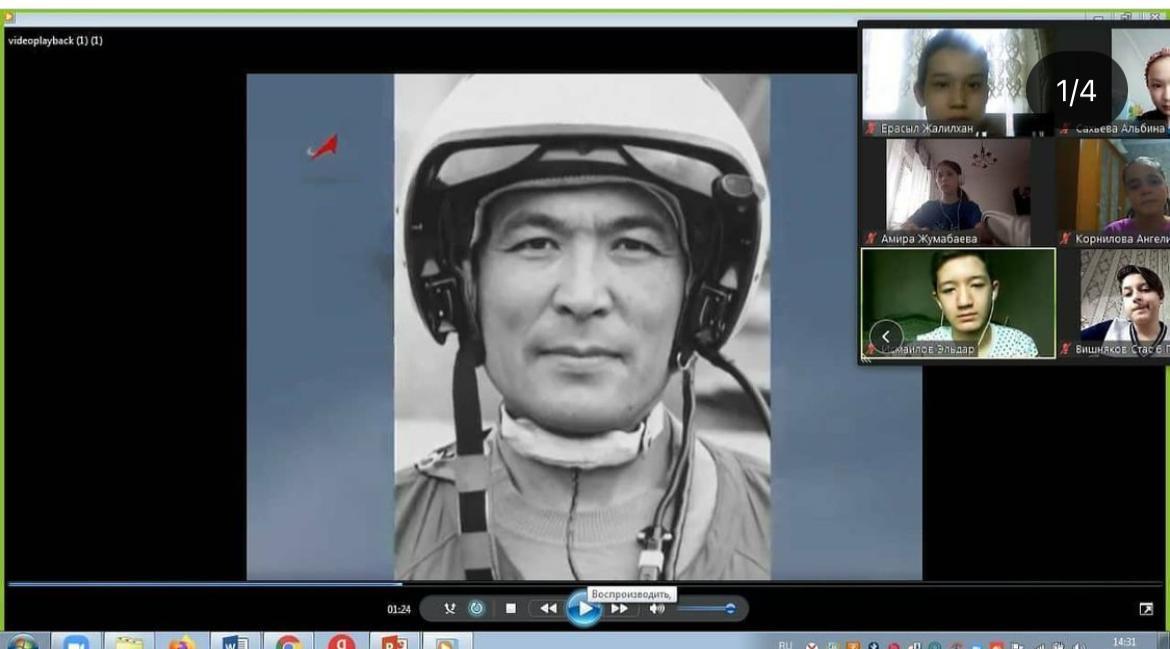Mute the player's speaker icon
Image resolution: width=1170 pixels, height=649 pixels.
coord(656,608)
